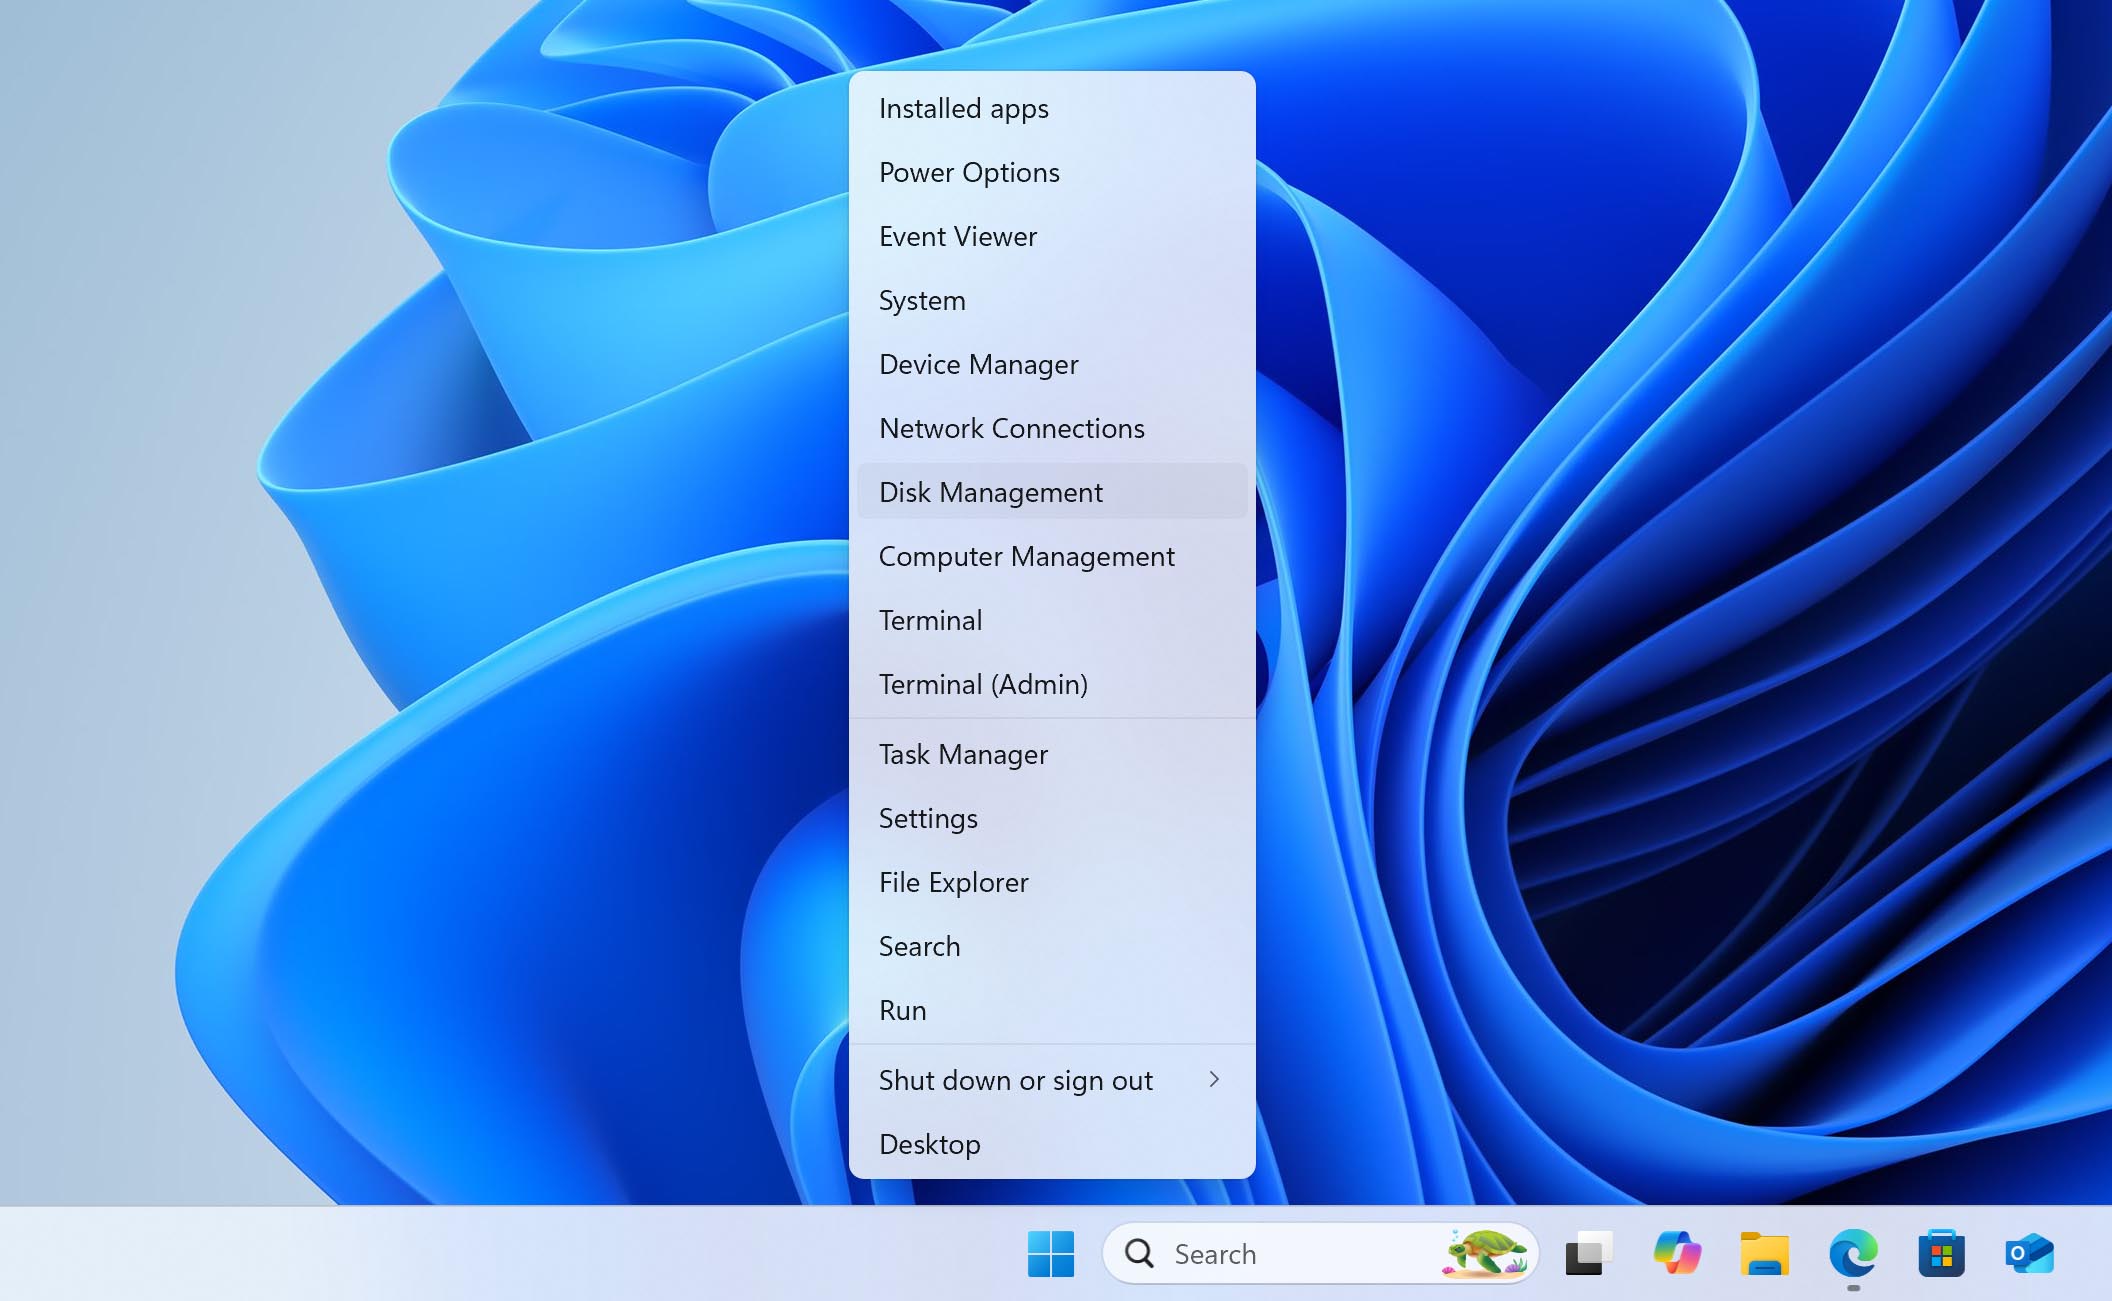Open Event Viewer menu entry
The width and height of the screenshot is (2112, 1301).
tap(1052, 236)
